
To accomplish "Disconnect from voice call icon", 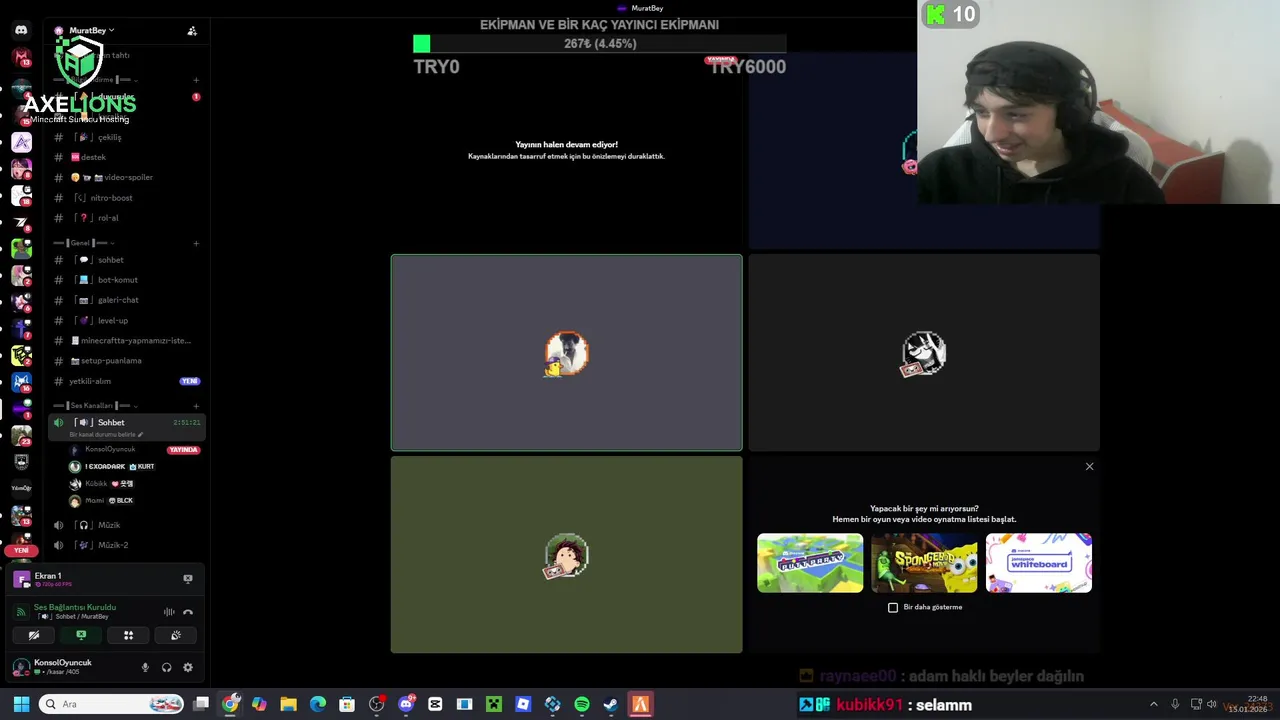I will tap(187, 612).
